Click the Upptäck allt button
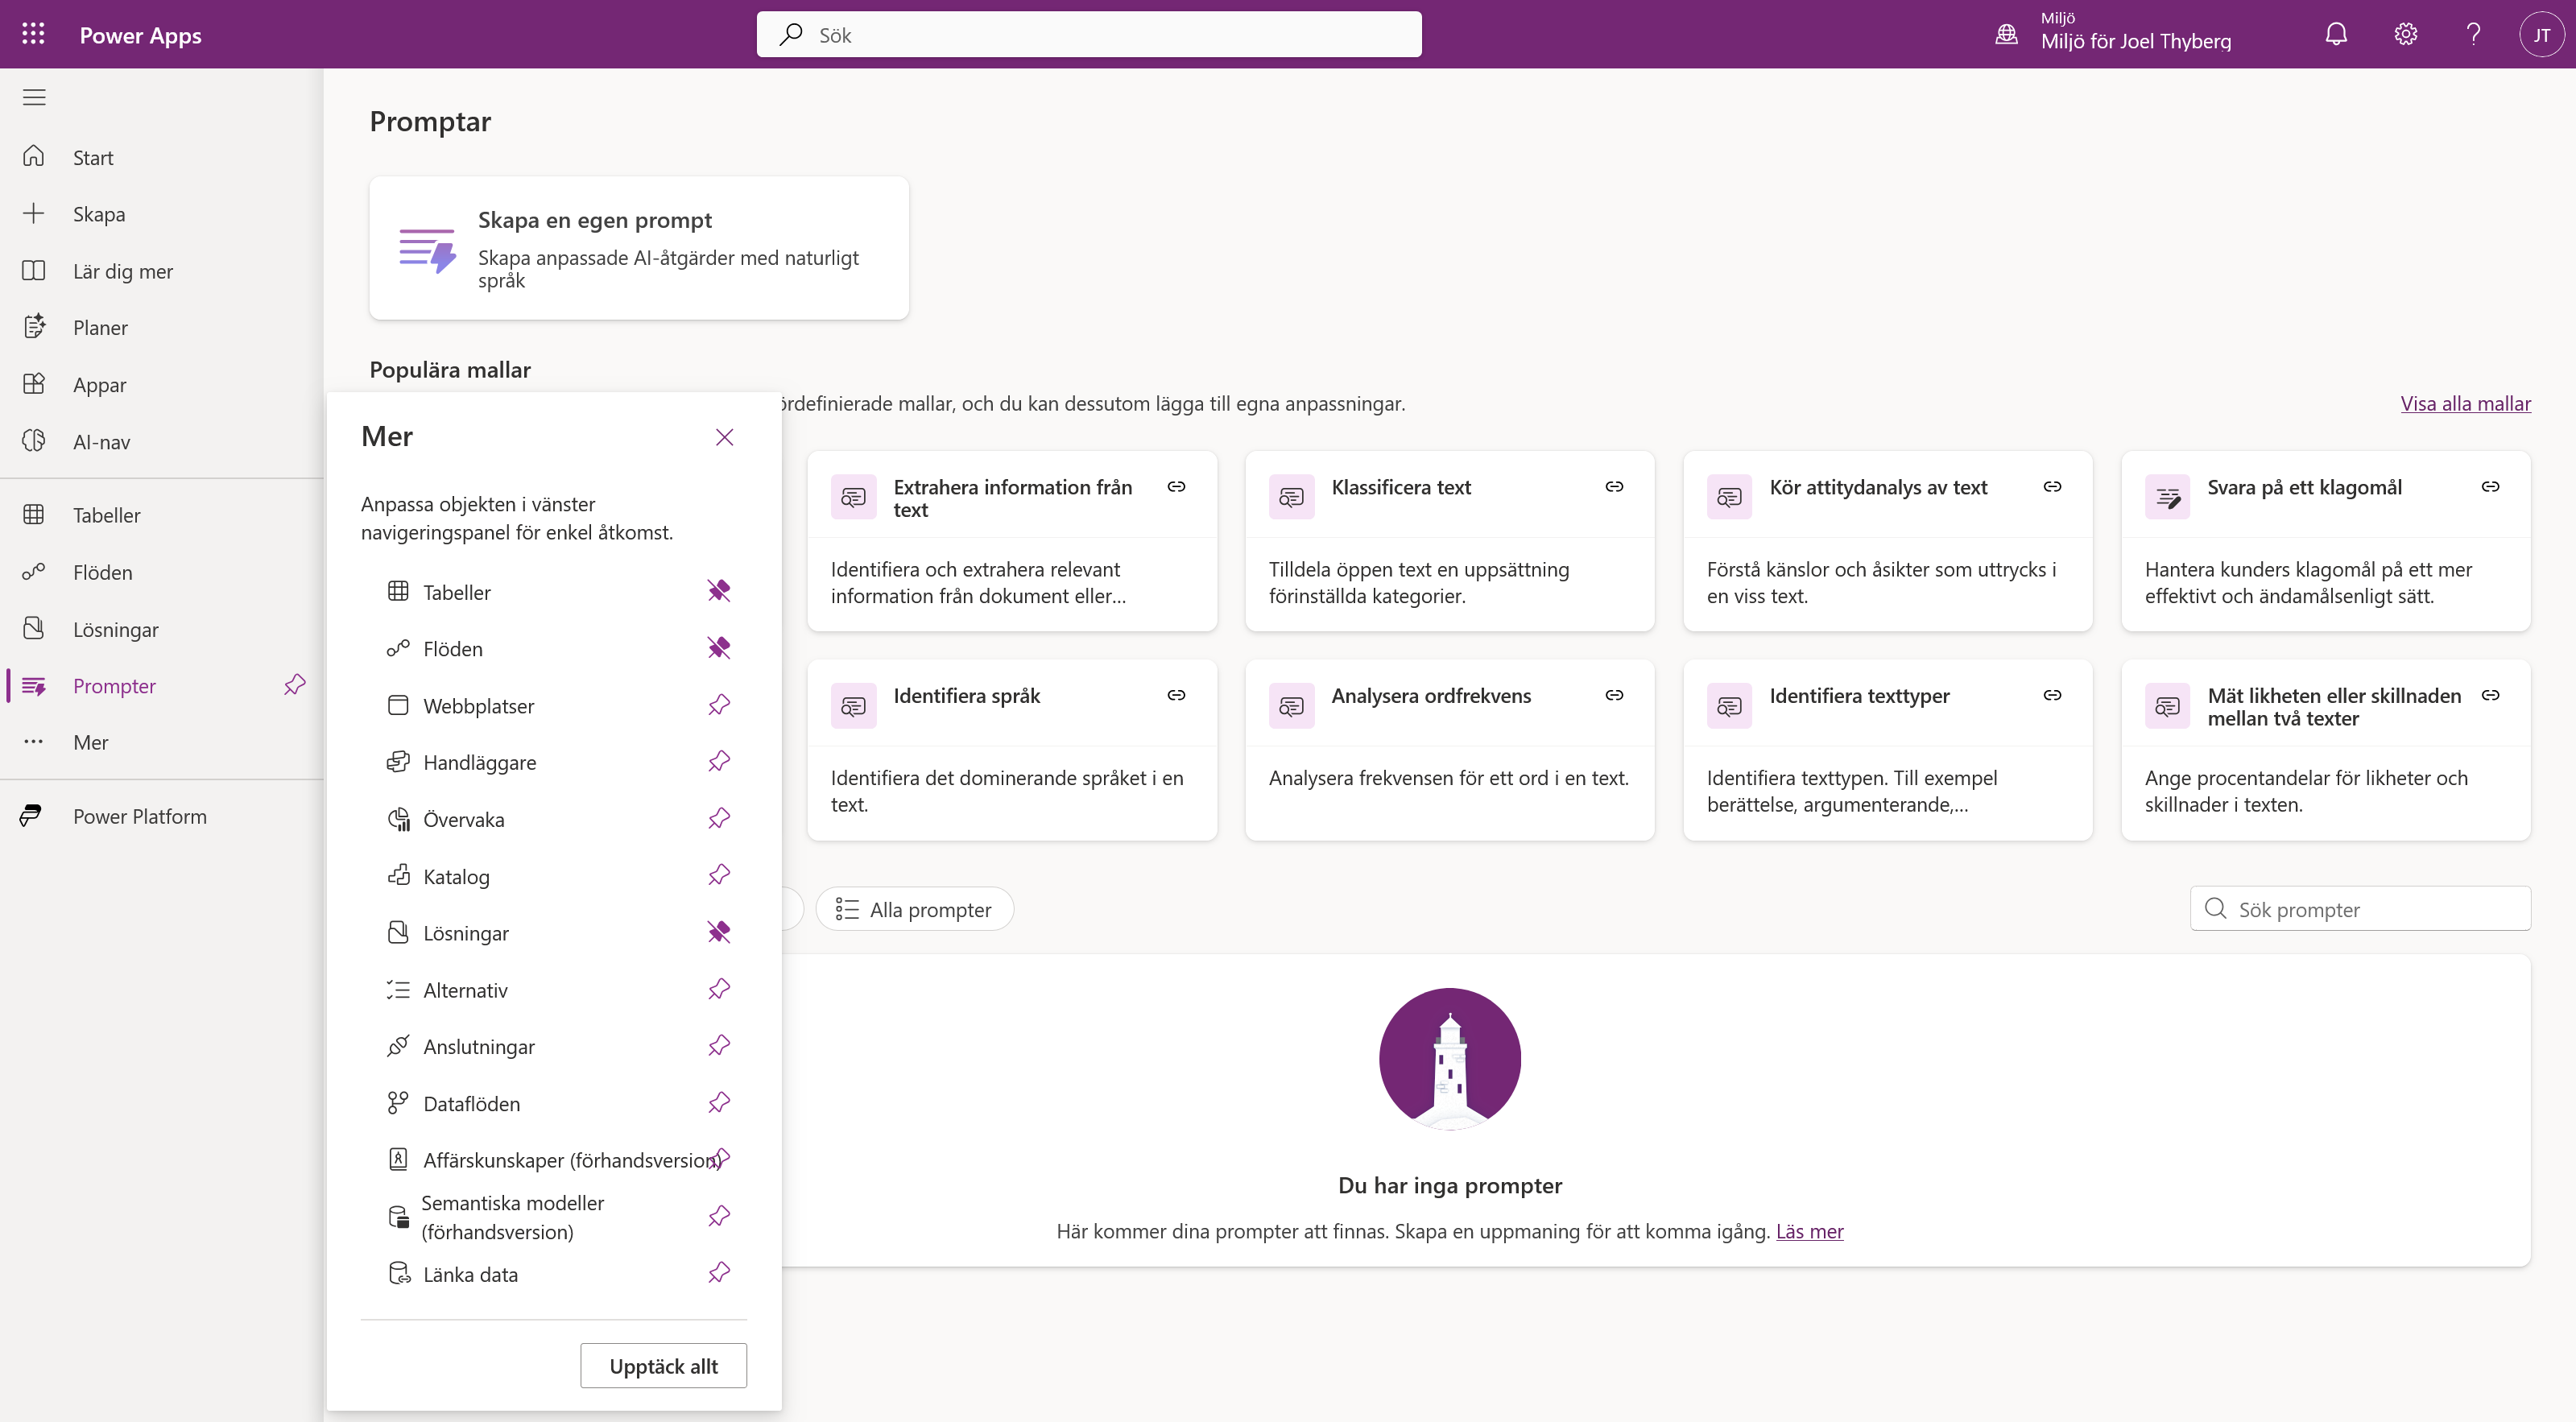Image resolution: width=2576 pixels, height=1422 pixels. pos(663,1366)
